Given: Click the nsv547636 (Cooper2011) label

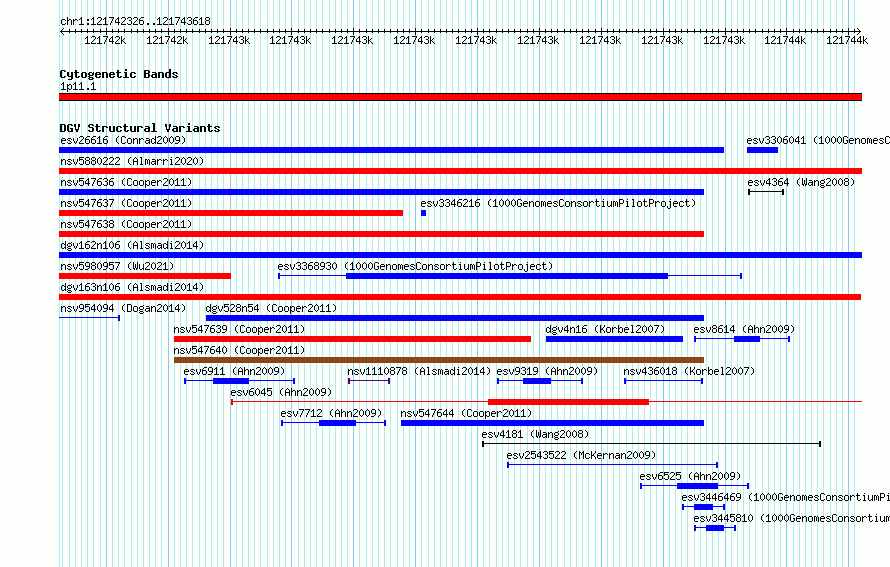Looking at the screenshot, I should [x=126, y=182].
